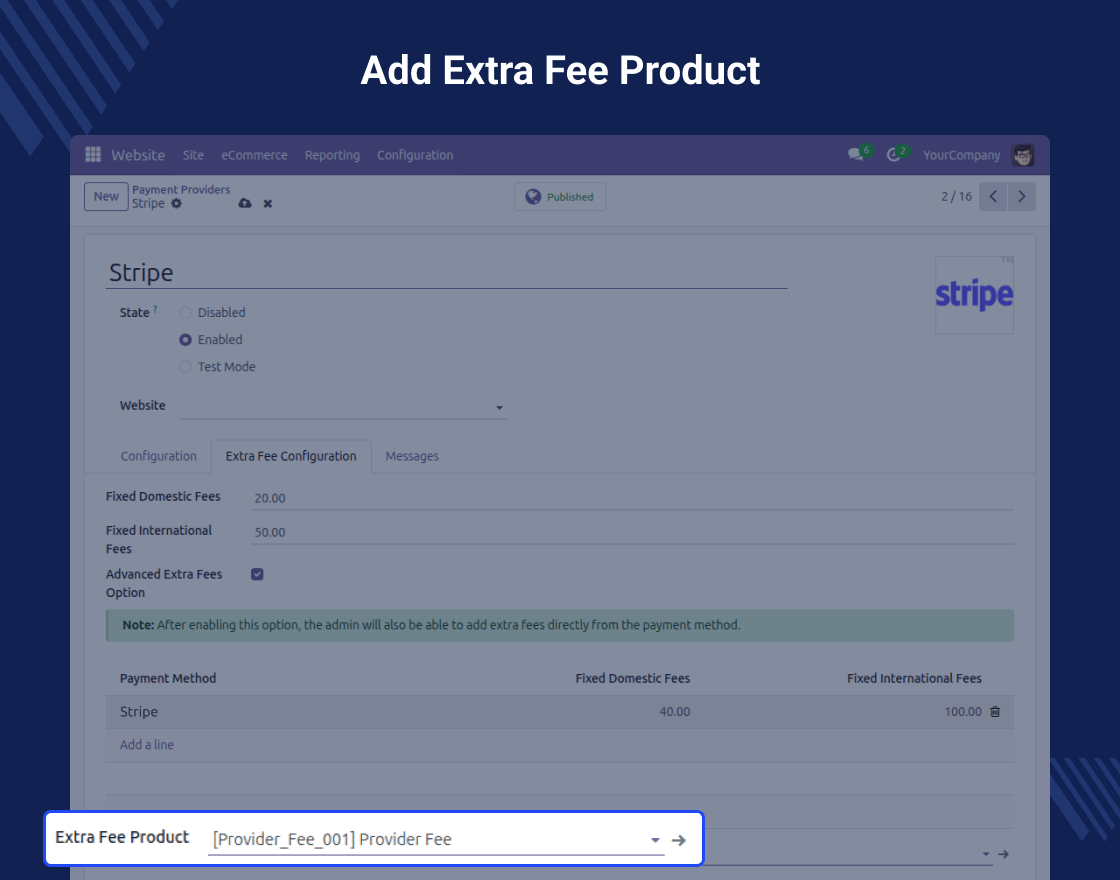Click the New button
This screenshot has height=880, width=1120.
click(106, 196)
